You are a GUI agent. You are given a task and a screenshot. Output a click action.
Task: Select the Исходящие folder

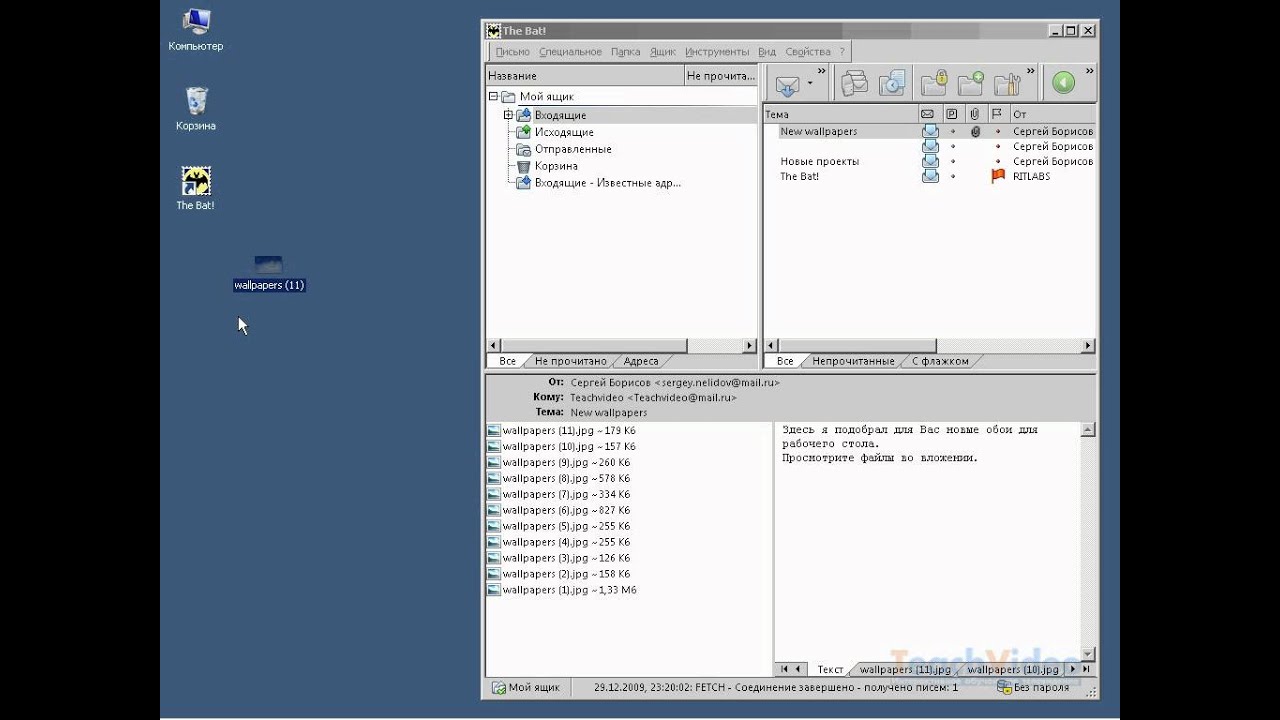(x=564, y=132)
